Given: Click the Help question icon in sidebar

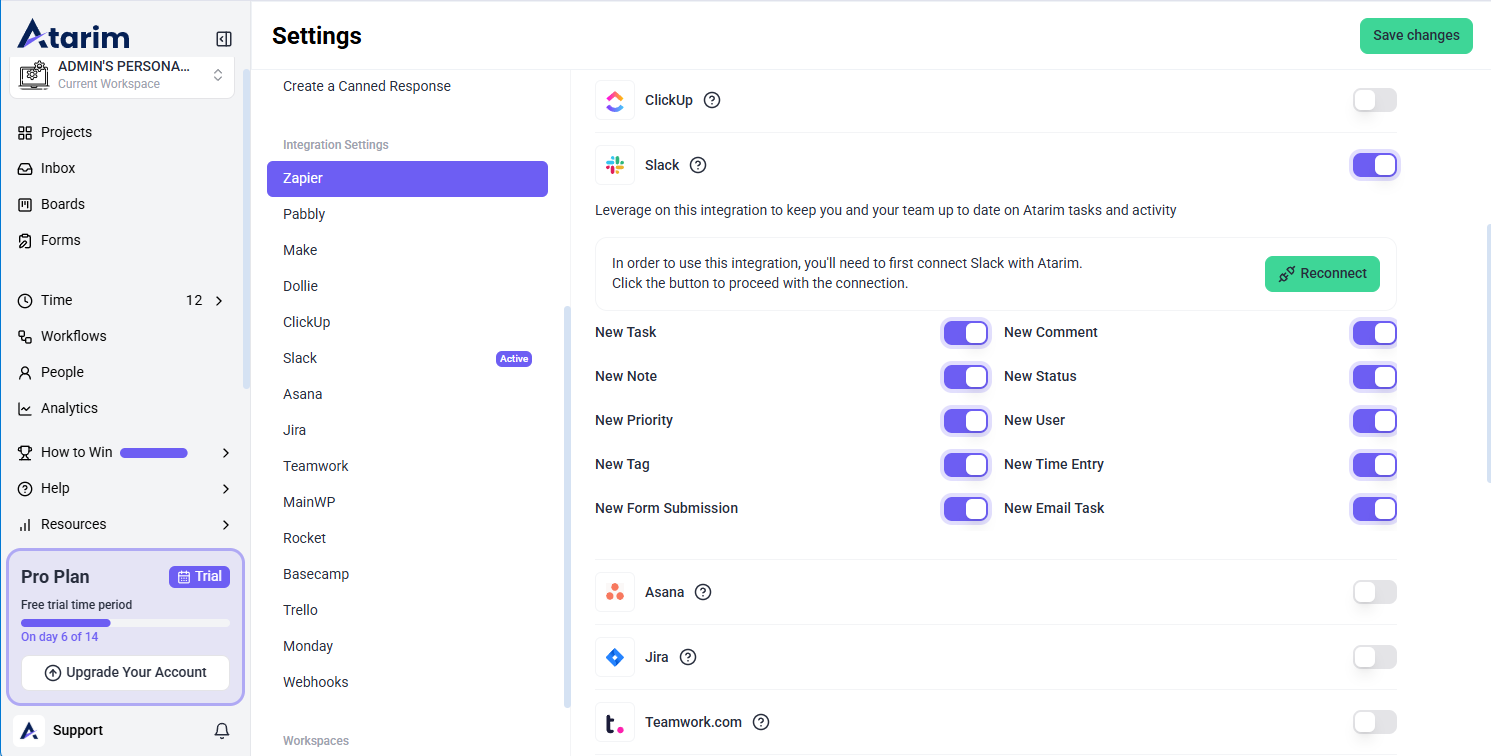Looking at the screenshot, I should tap(25, 489).
